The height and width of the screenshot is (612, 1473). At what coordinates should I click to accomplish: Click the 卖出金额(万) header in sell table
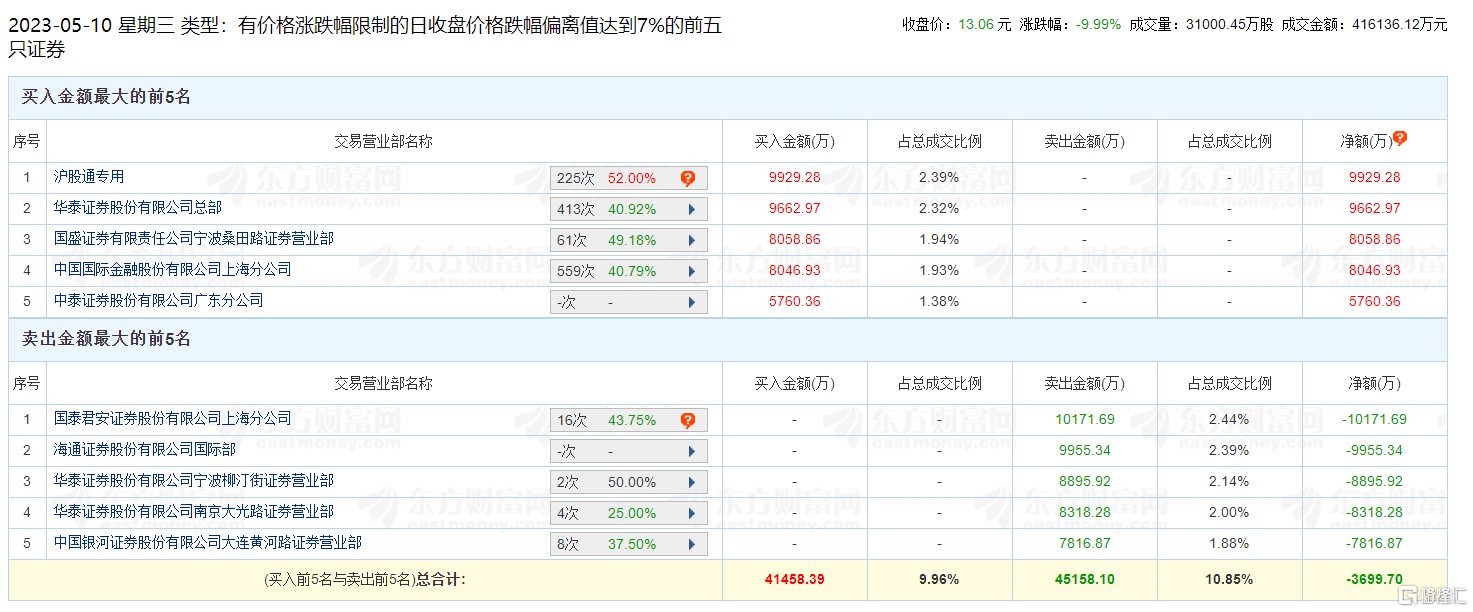pos(1085,384)
